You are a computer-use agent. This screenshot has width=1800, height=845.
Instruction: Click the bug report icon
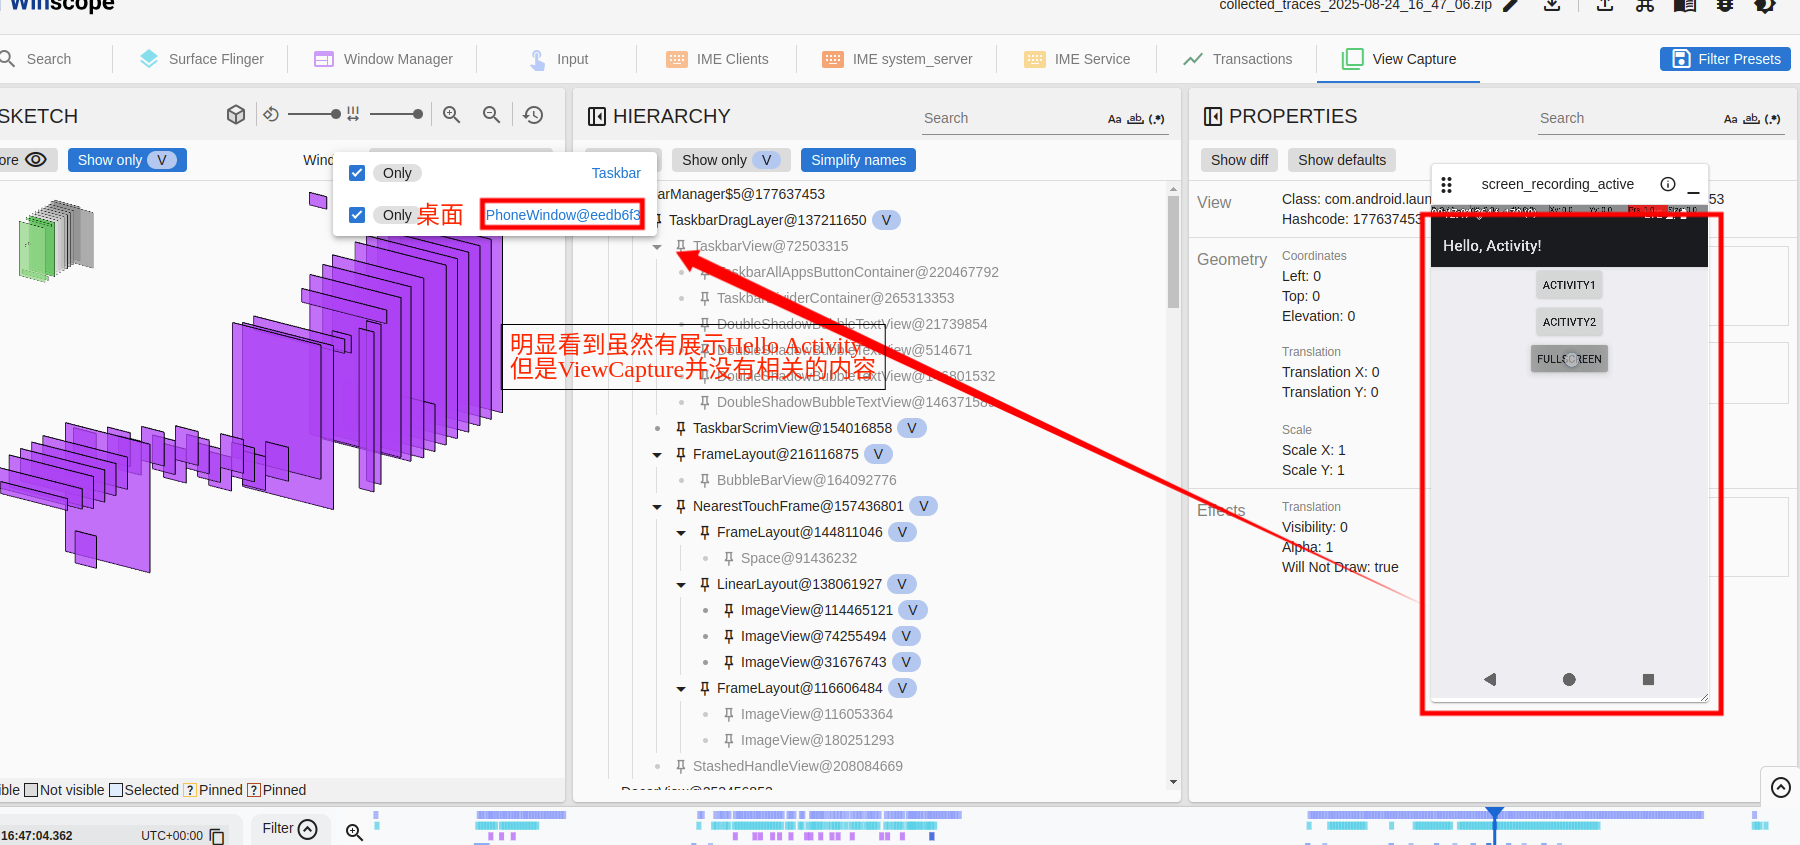[1725, 5]
